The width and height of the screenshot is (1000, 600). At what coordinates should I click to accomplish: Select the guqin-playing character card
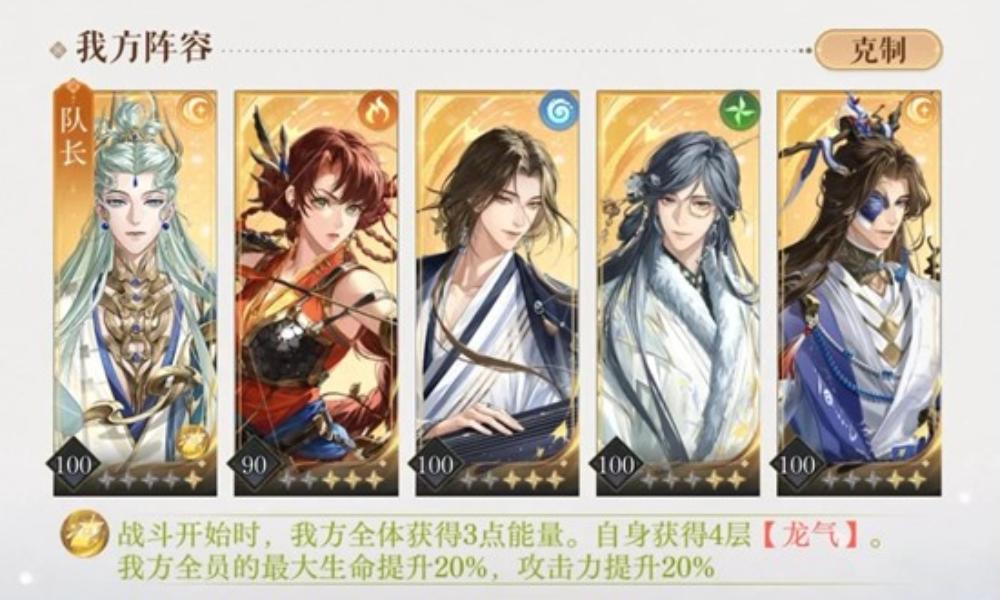pos(497,293)
